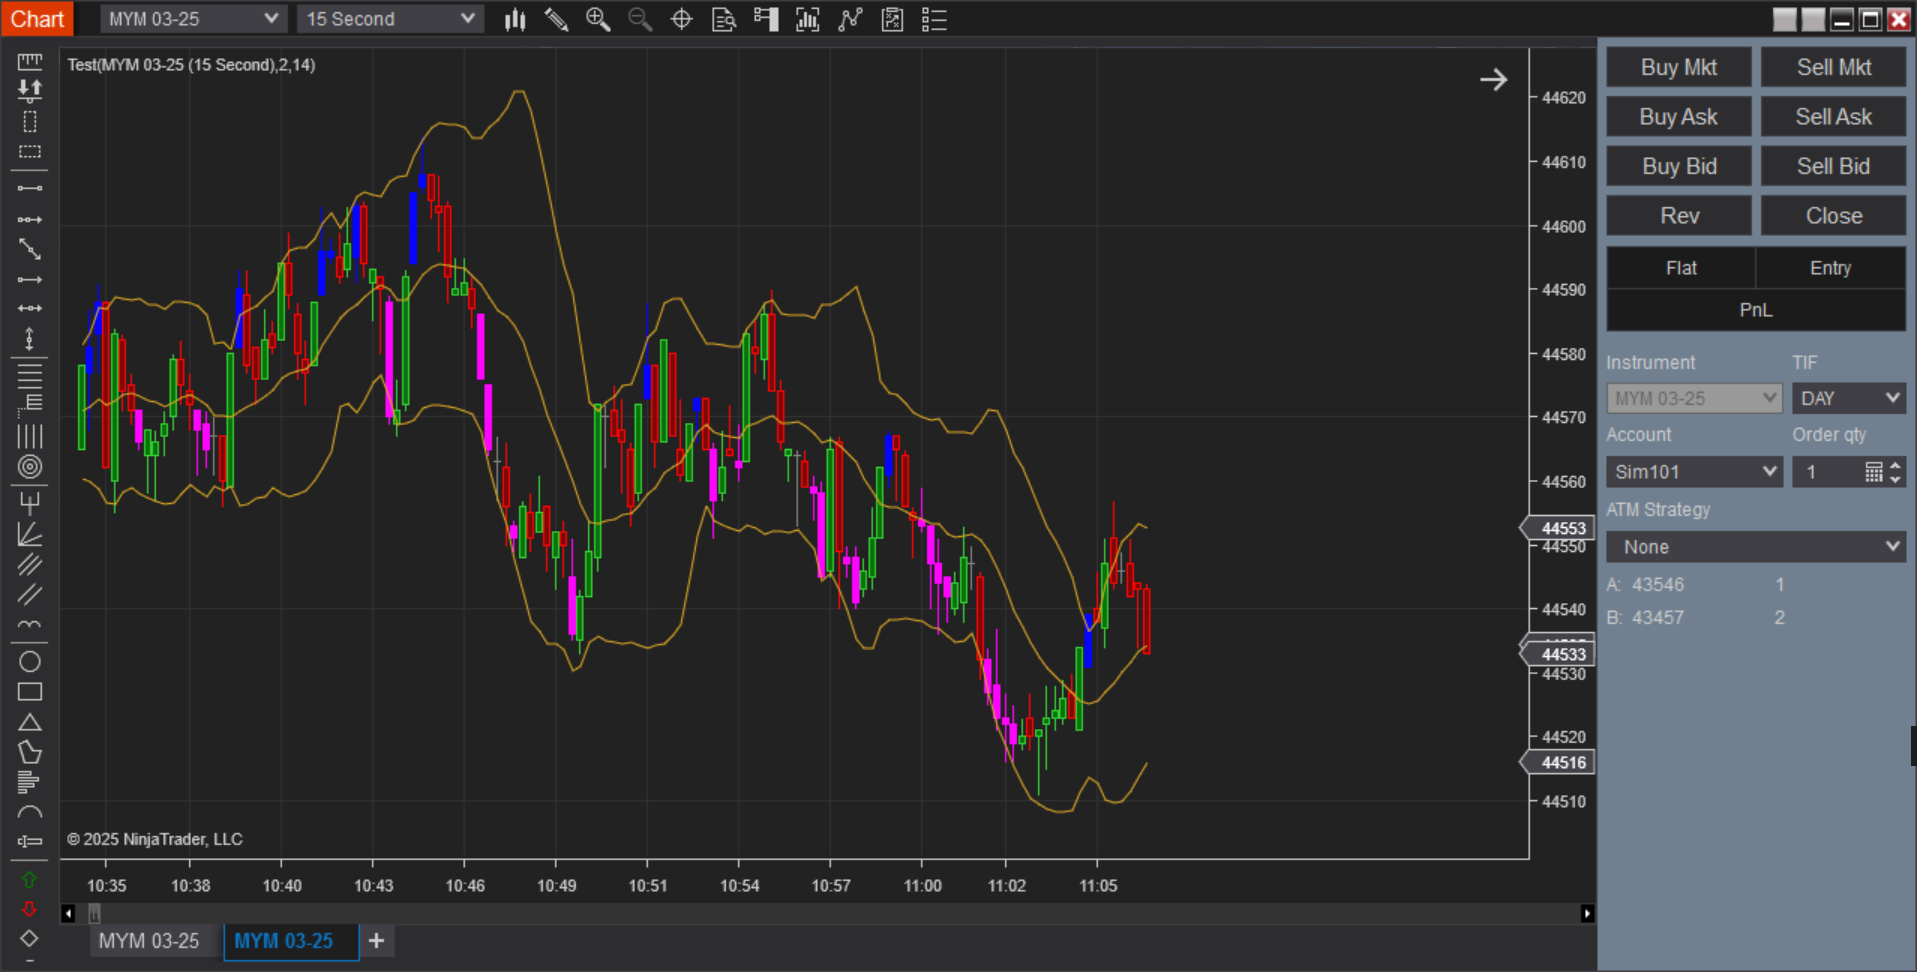Image resolution: width=1917 pixels, height=972 pixels.
Task: Select the Fibonacci Extensions tool
Action: [x=30, y=404]
